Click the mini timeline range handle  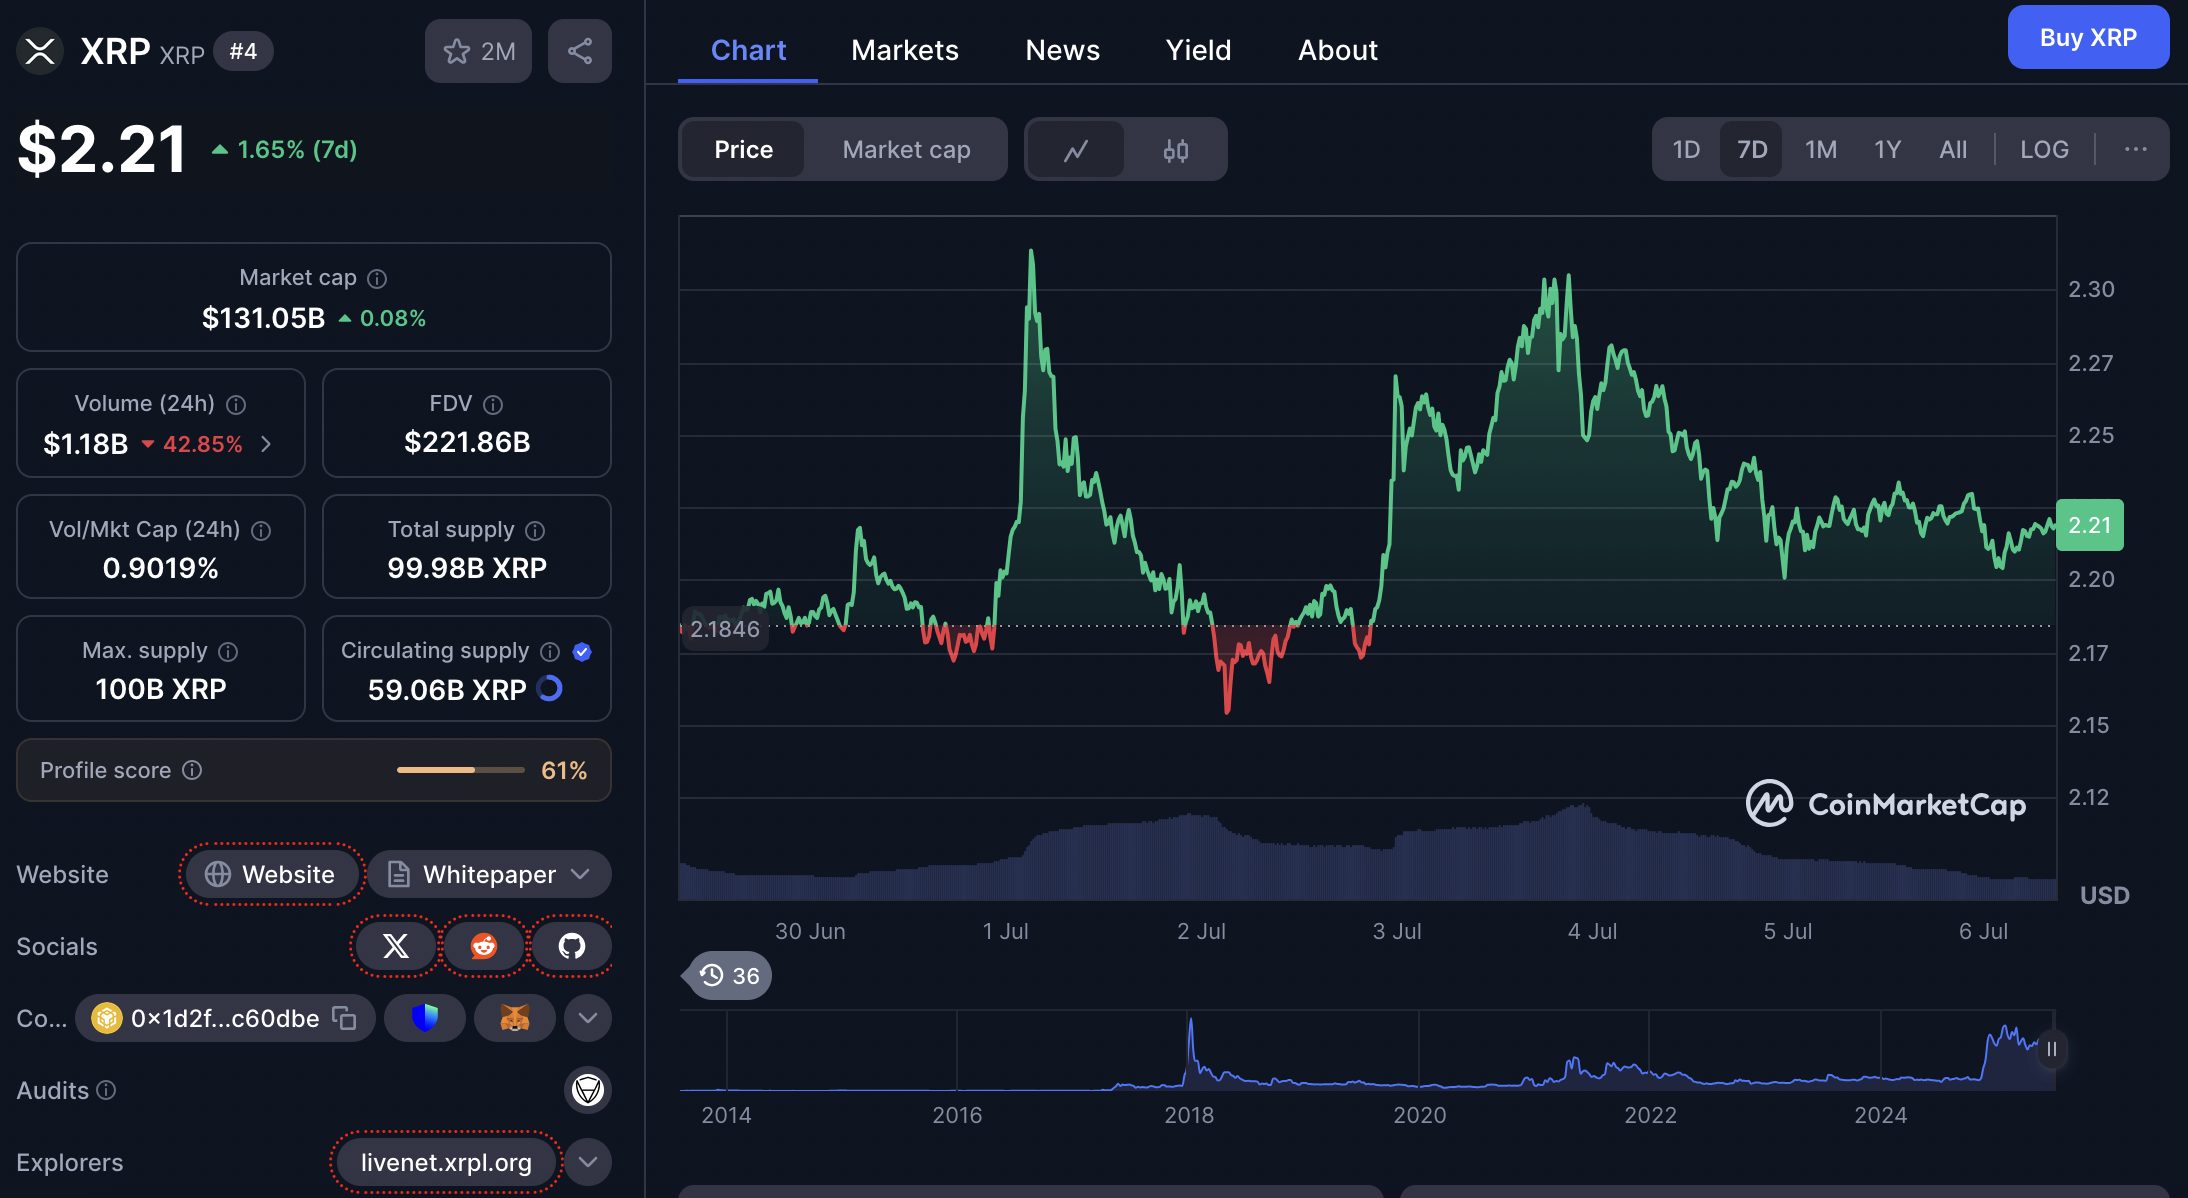pos(2051,1049)
